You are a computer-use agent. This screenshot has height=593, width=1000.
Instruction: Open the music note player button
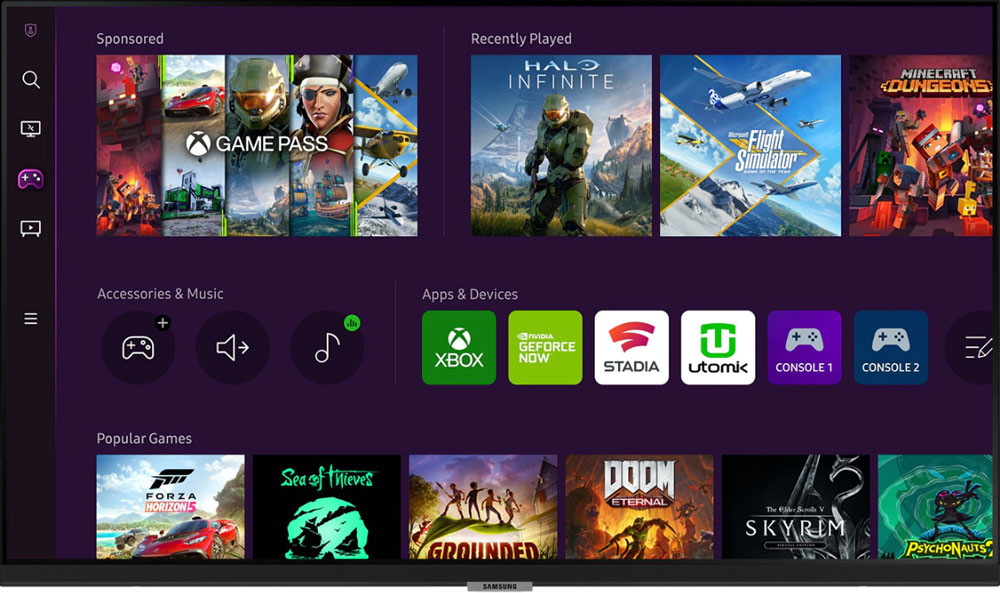click(x=327, y=348)
